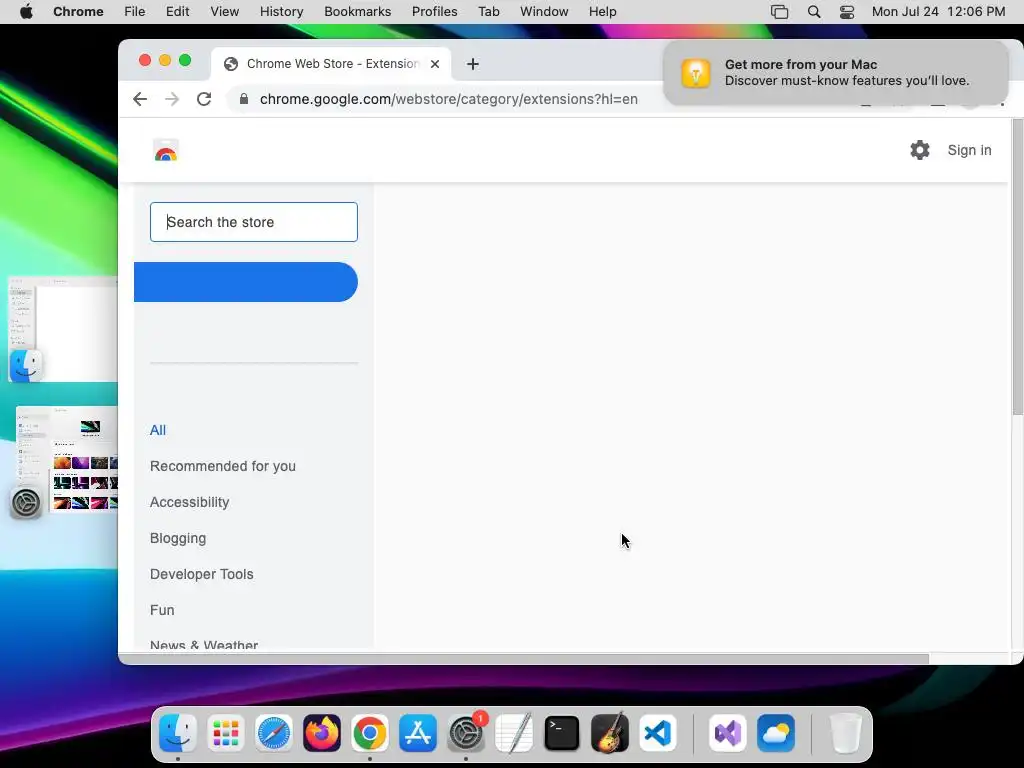Open the Window menu

pos(544,12)
